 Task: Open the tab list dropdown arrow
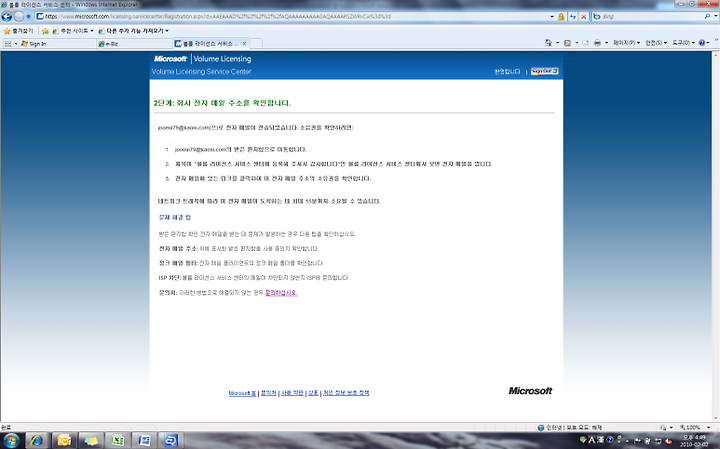(16, 44)
